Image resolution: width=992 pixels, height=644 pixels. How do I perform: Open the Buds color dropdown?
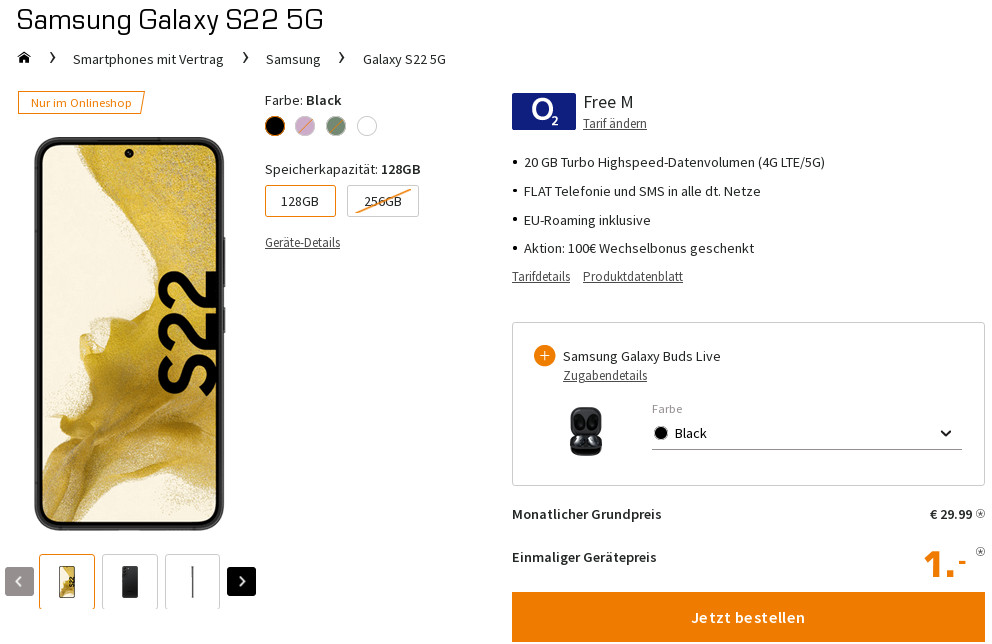coord(806,433)
